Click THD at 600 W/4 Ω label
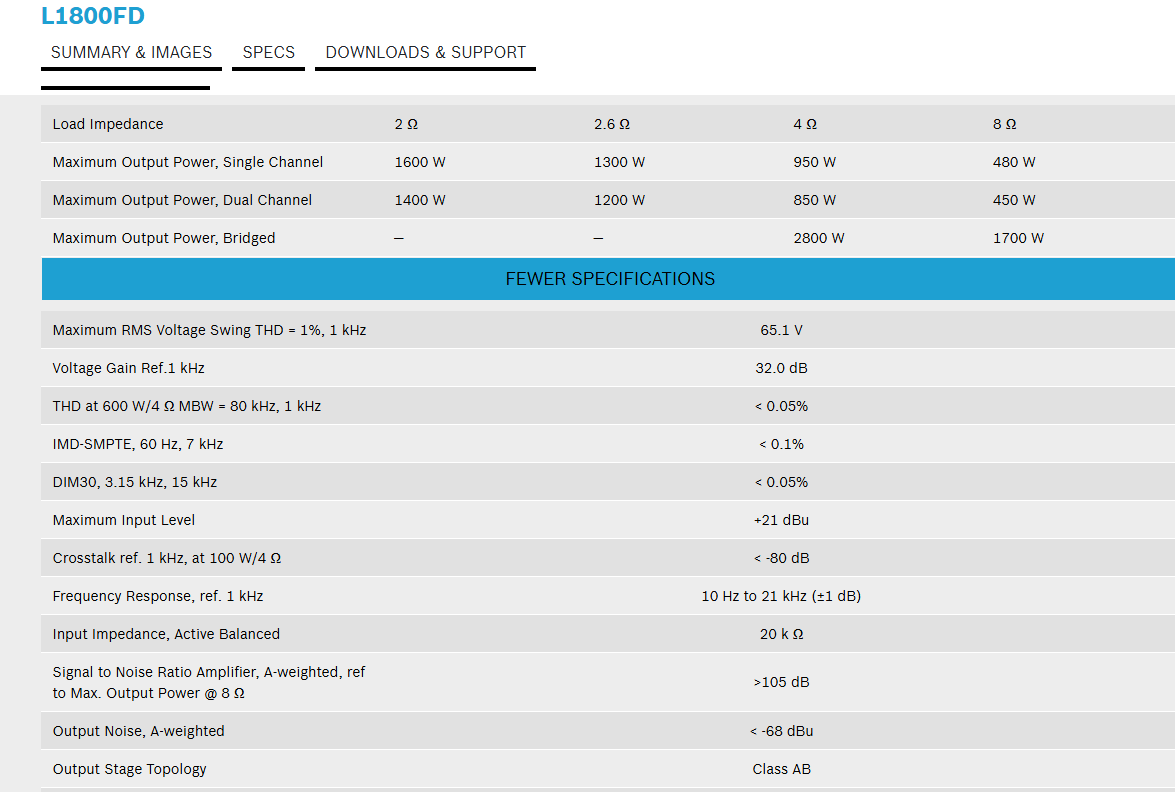The image size is (1175, 792). coord(187,406)
